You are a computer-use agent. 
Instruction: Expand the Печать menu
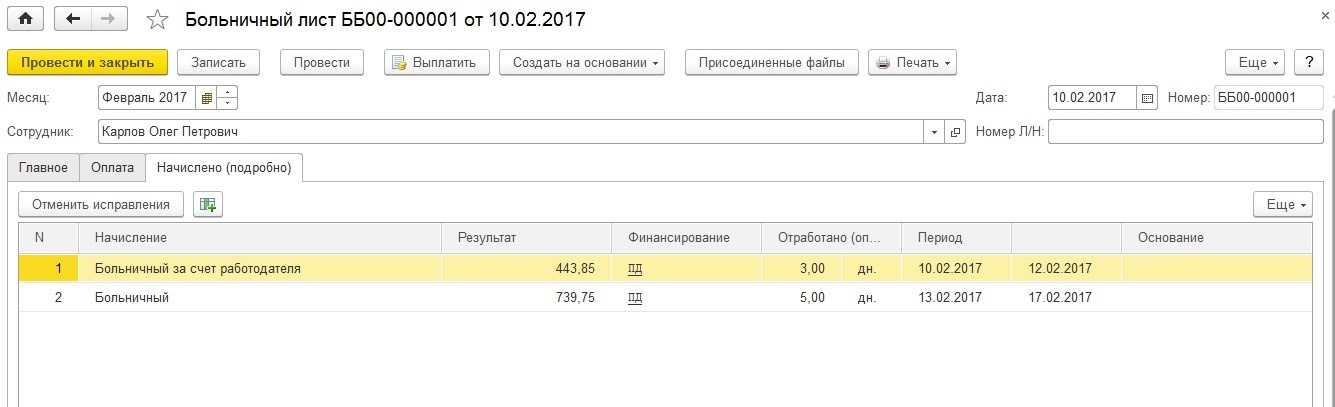click(x=912, y=62)
